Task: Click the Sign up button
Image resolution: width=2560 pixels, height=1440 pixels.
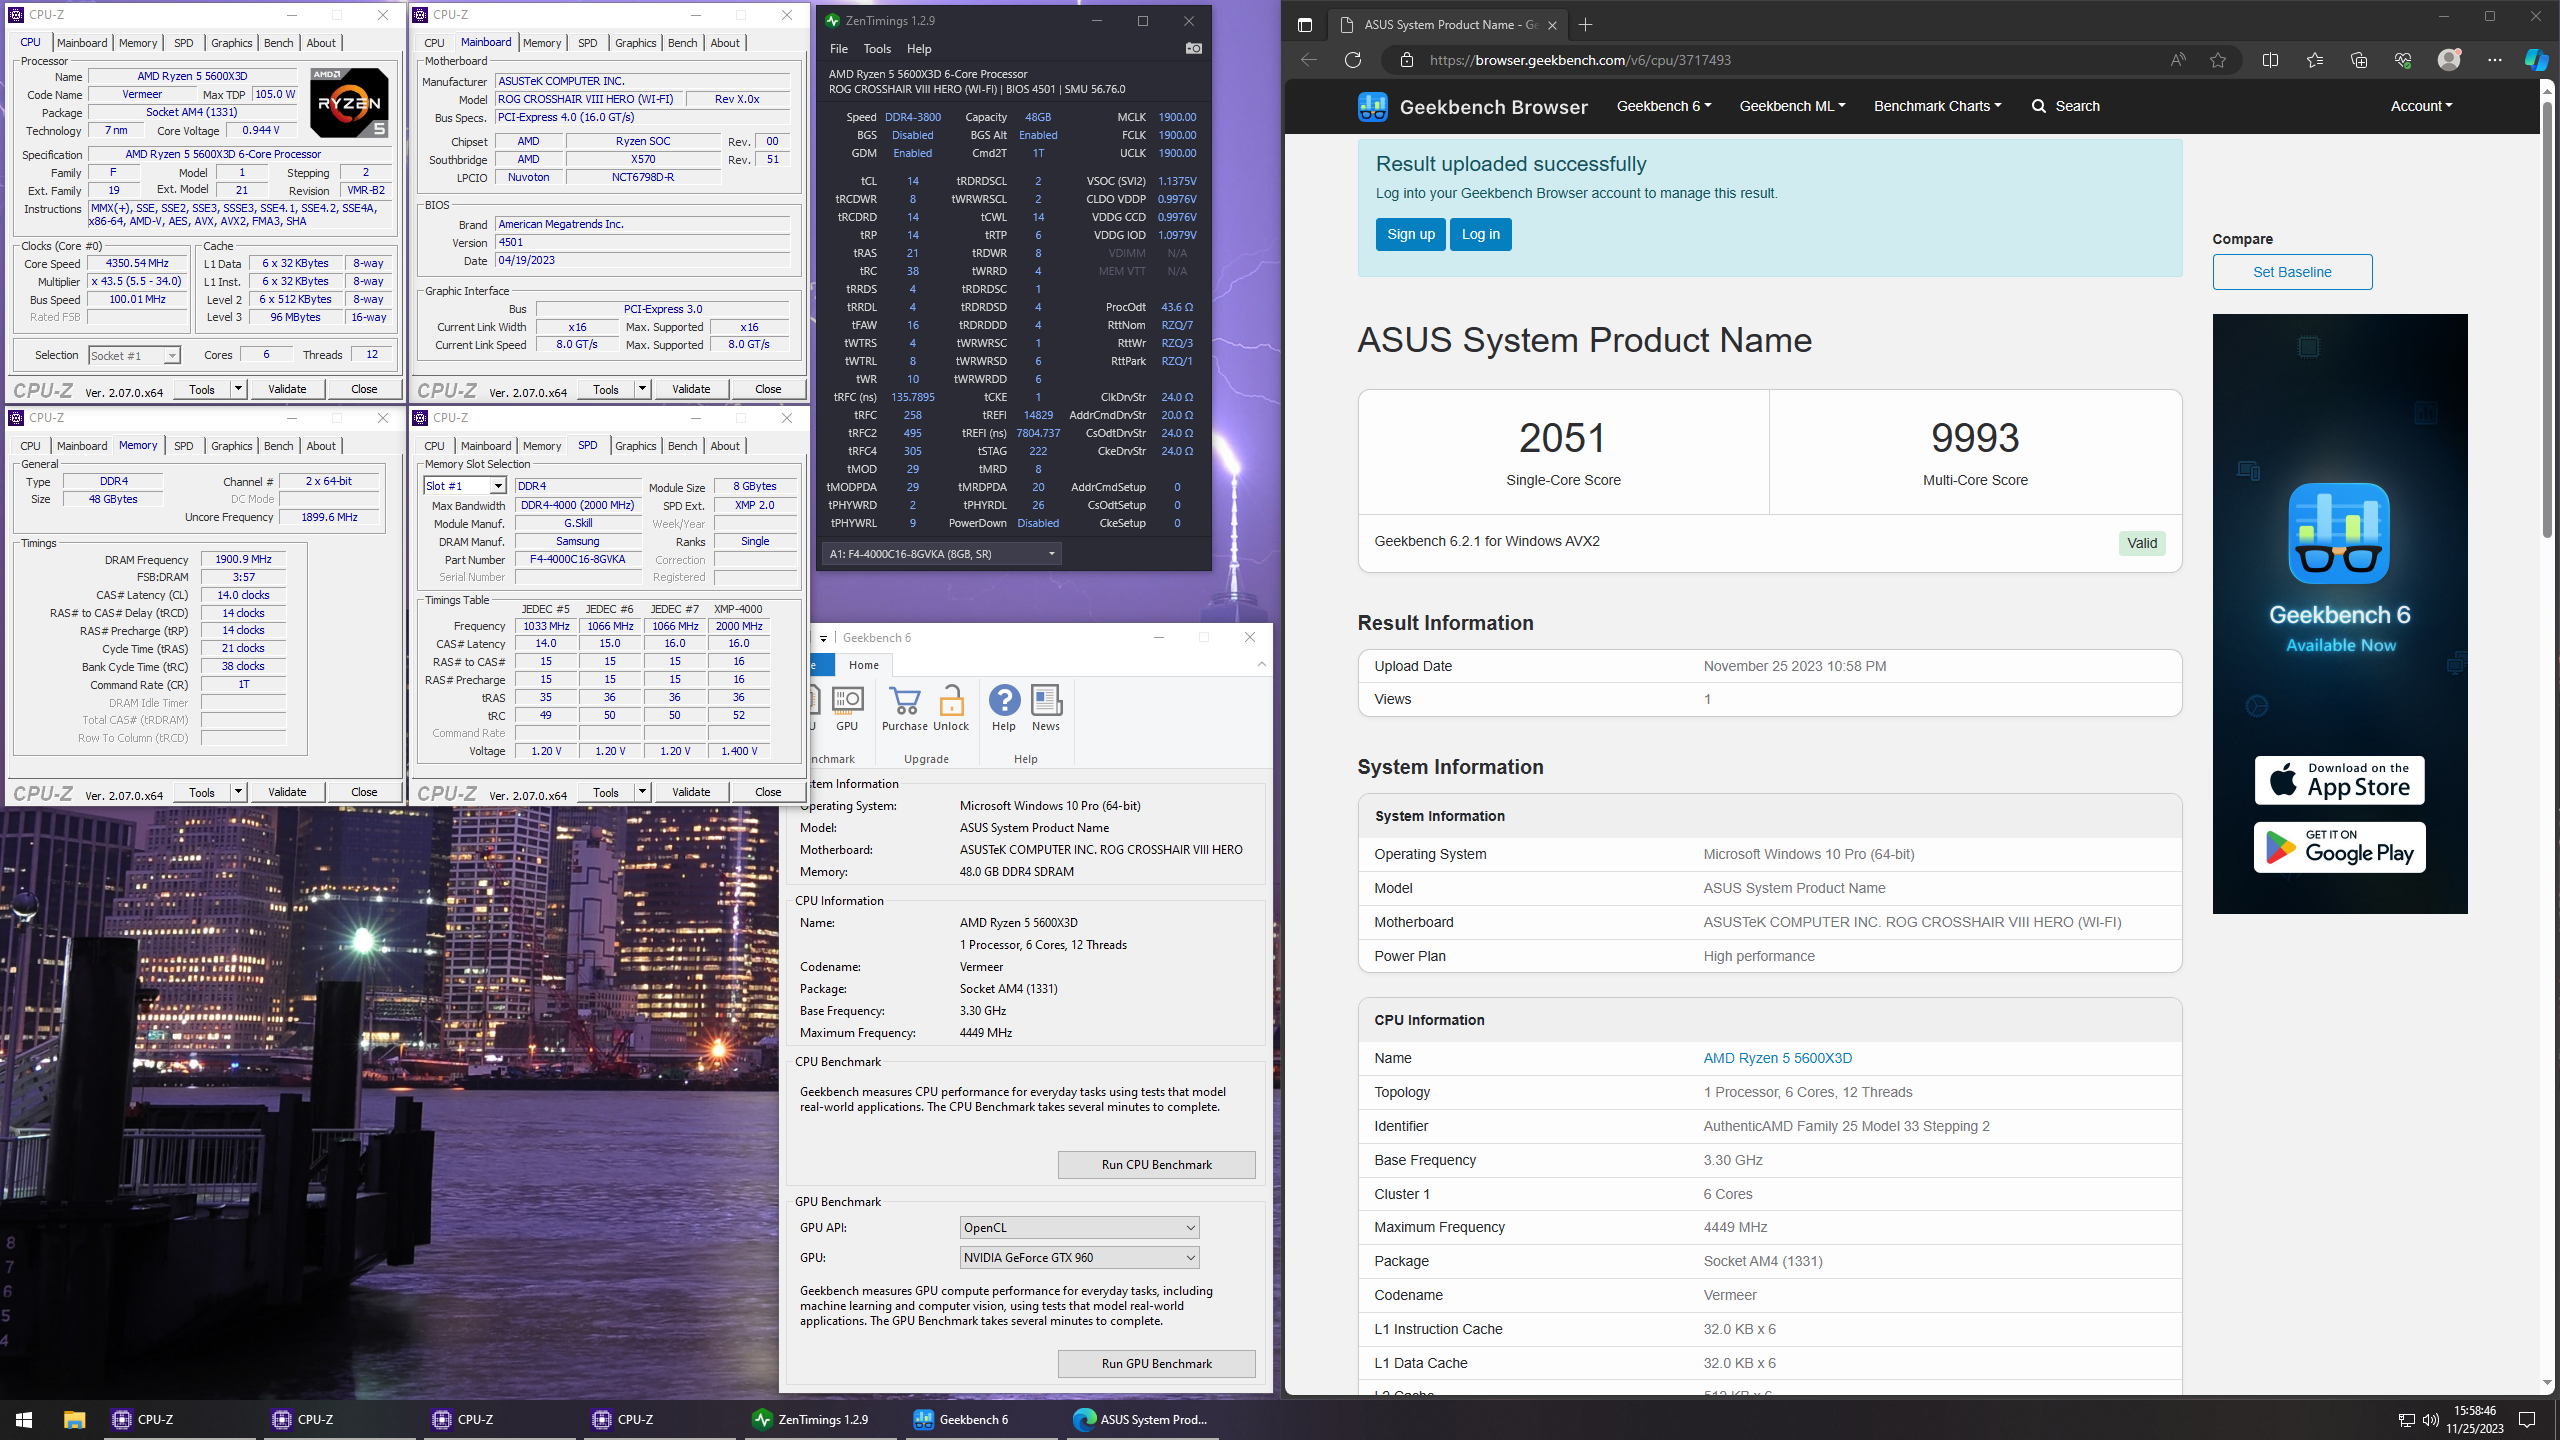Action: point(1410,234)
